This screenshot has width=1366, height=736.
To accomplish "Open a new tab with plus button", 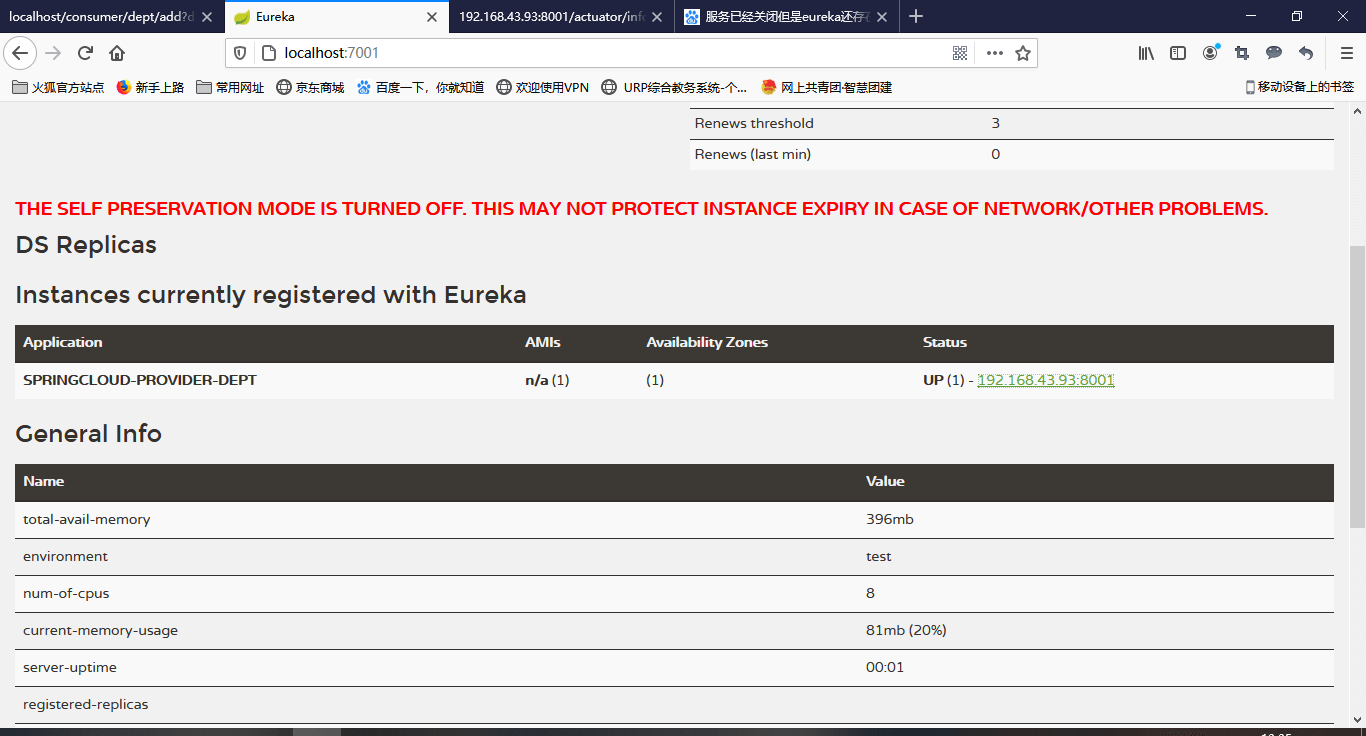I will 916,16.
